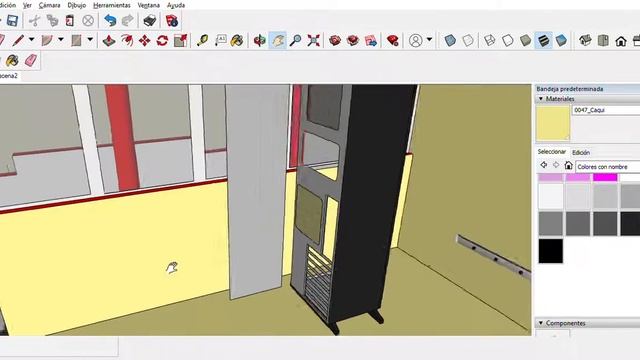640x360 pixels.
Task: Open the Ayuda menu
Action: click(176, 5)
